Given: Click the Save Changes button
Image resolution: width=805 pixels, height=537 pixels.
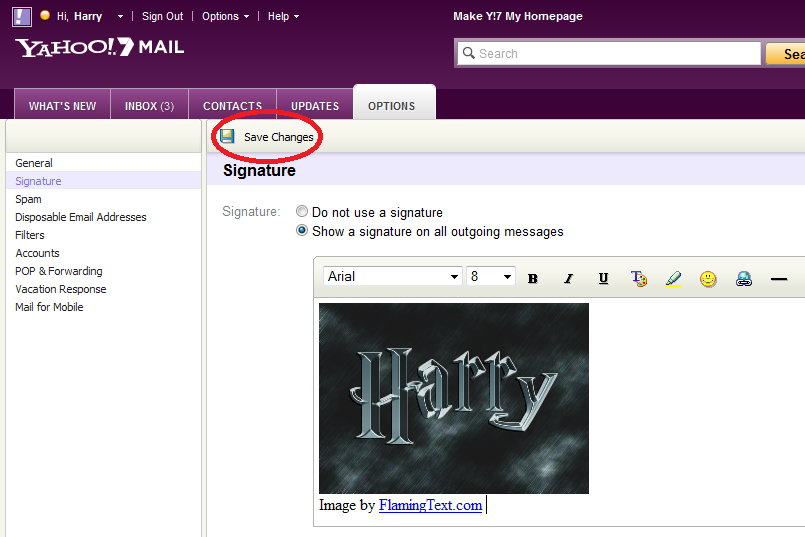Looking at the screenshot, I should point(267,137).
